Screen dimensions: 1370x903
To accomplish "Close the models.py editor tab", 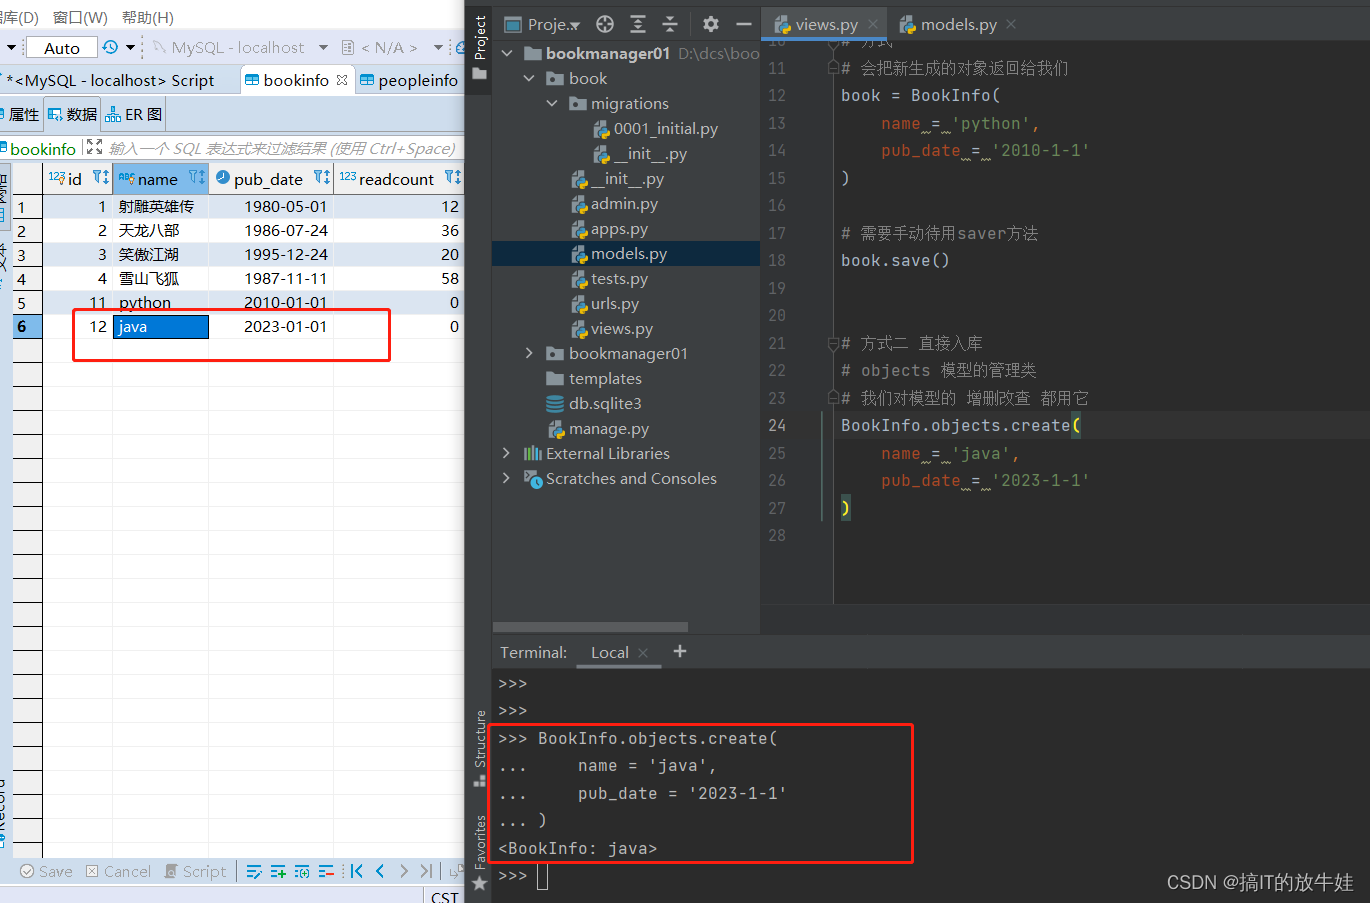I will 1011,24.
